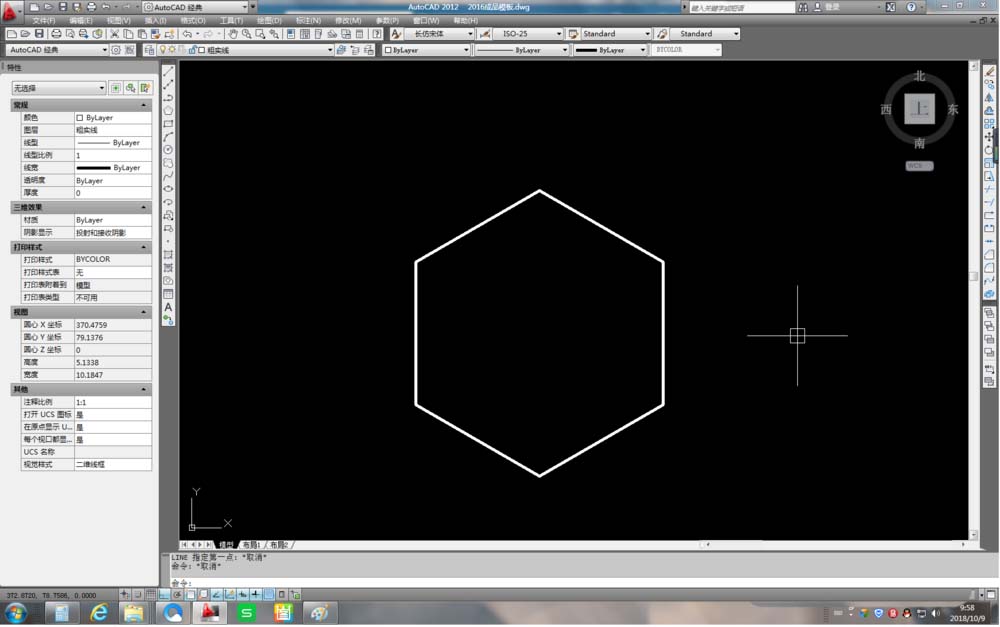Open the 文件(F) menu
Image resolution: width=1000 pixels, height=627 pixels.
click(43, 20)
